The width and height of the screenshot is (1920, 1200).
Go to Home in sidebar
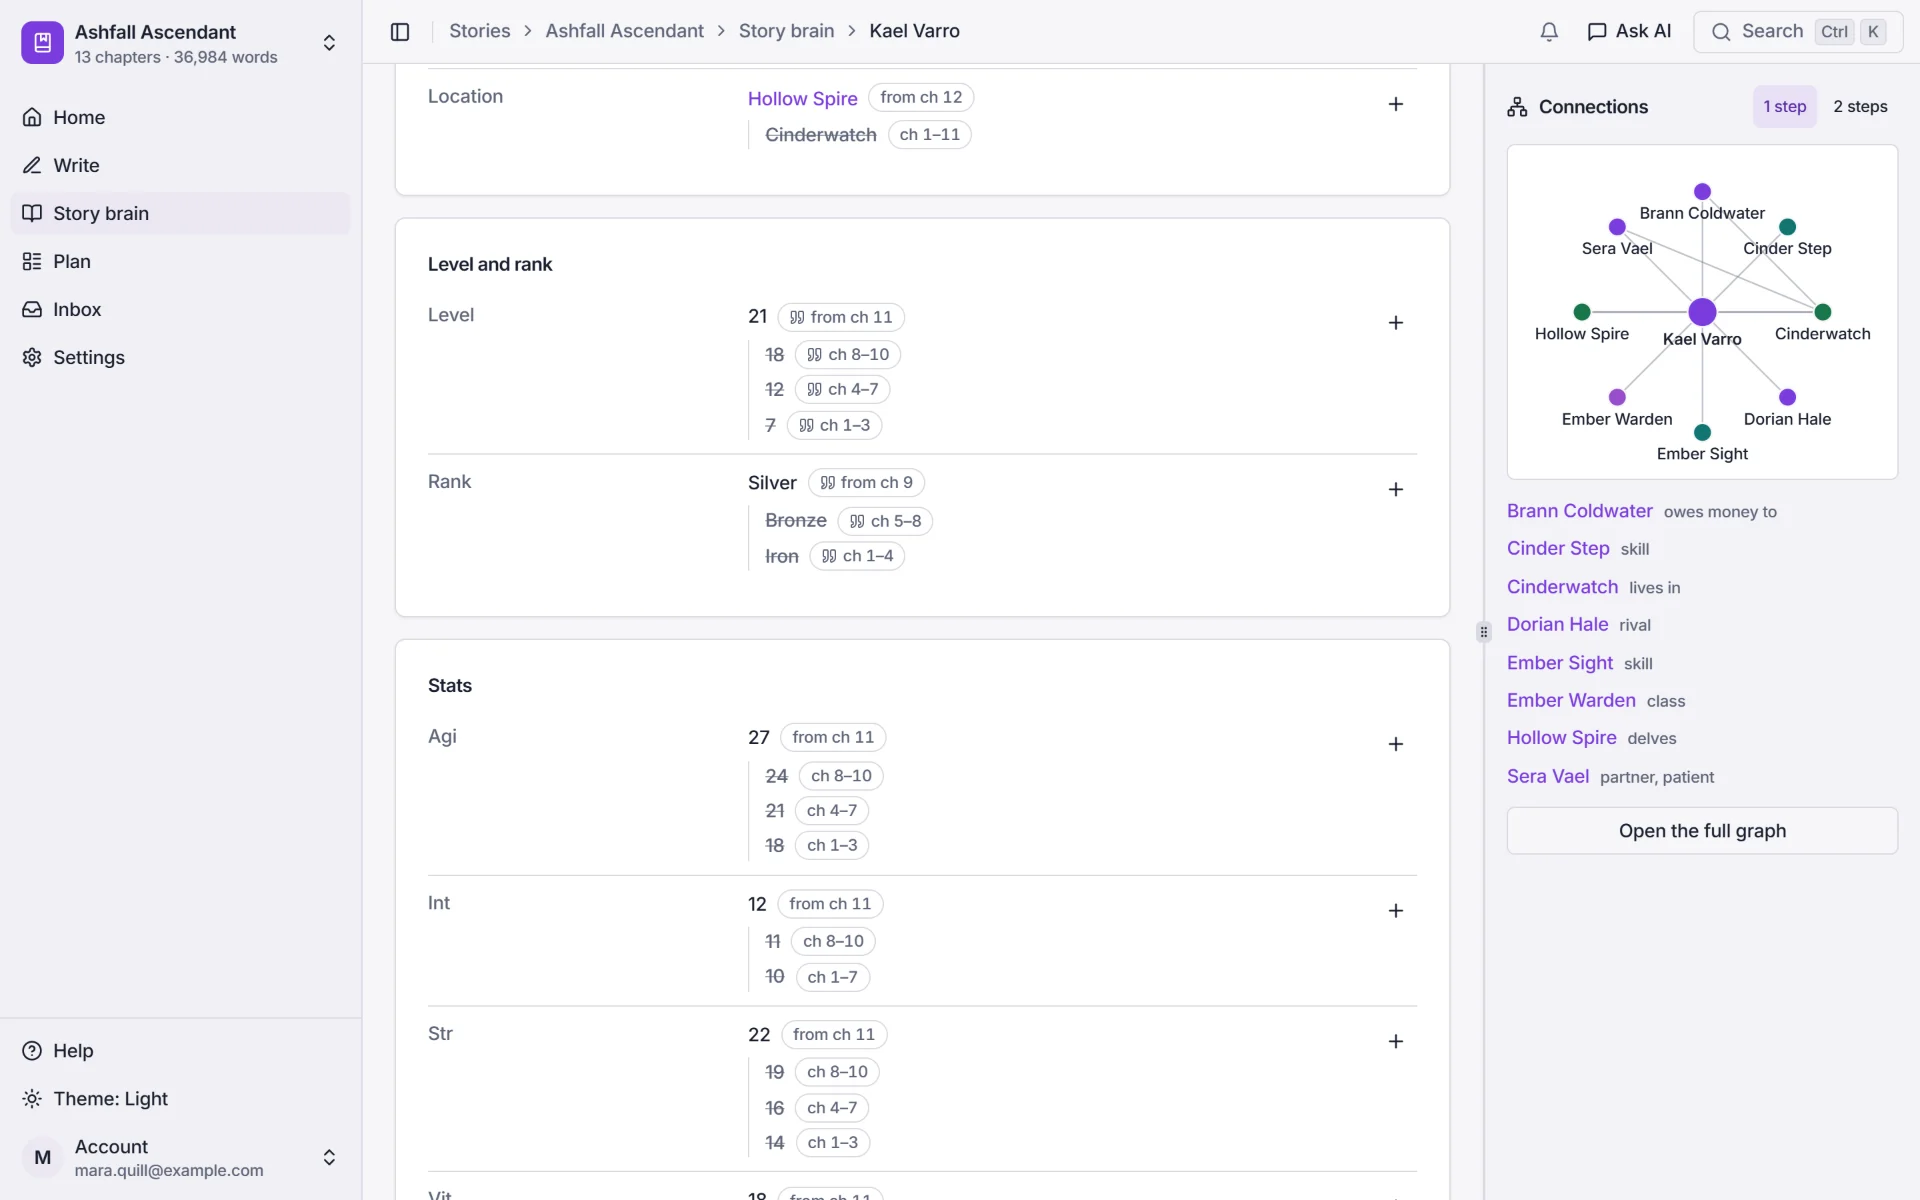pos(180,117)
